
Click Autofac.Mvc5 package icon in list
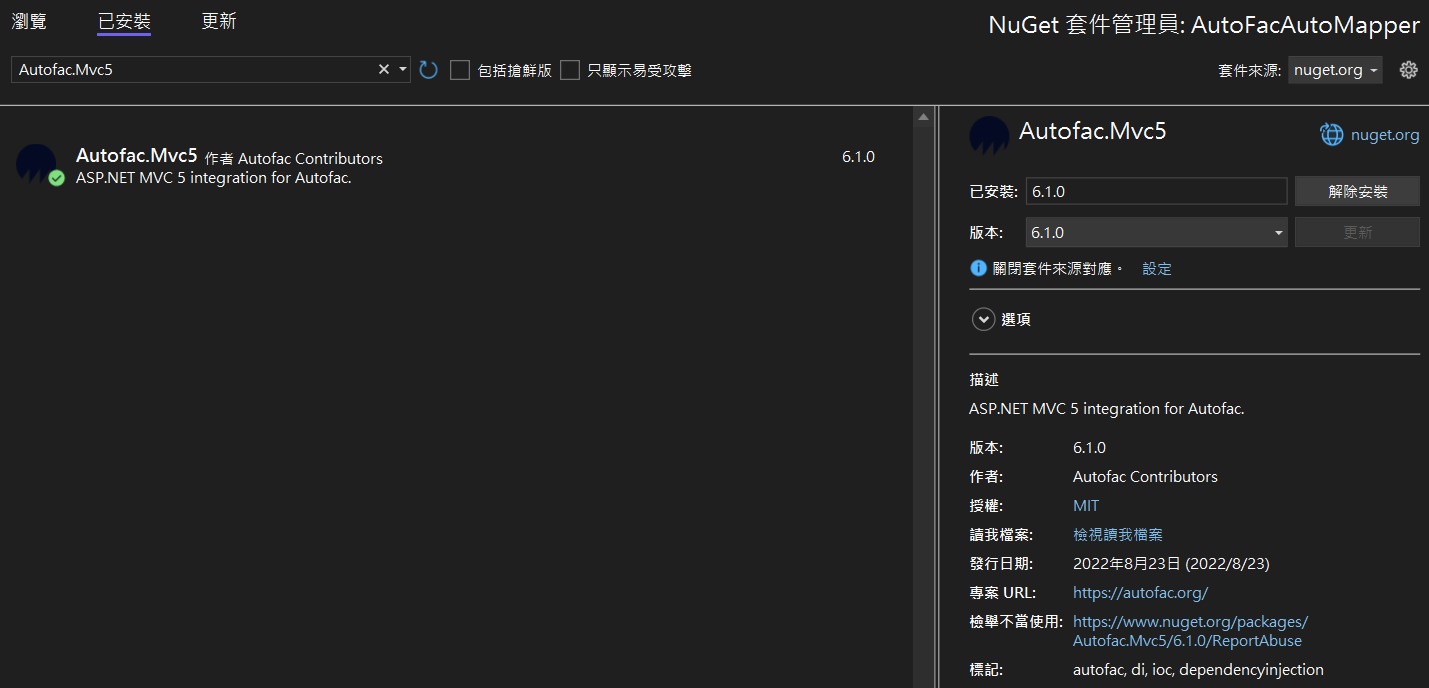click(36, 164)
